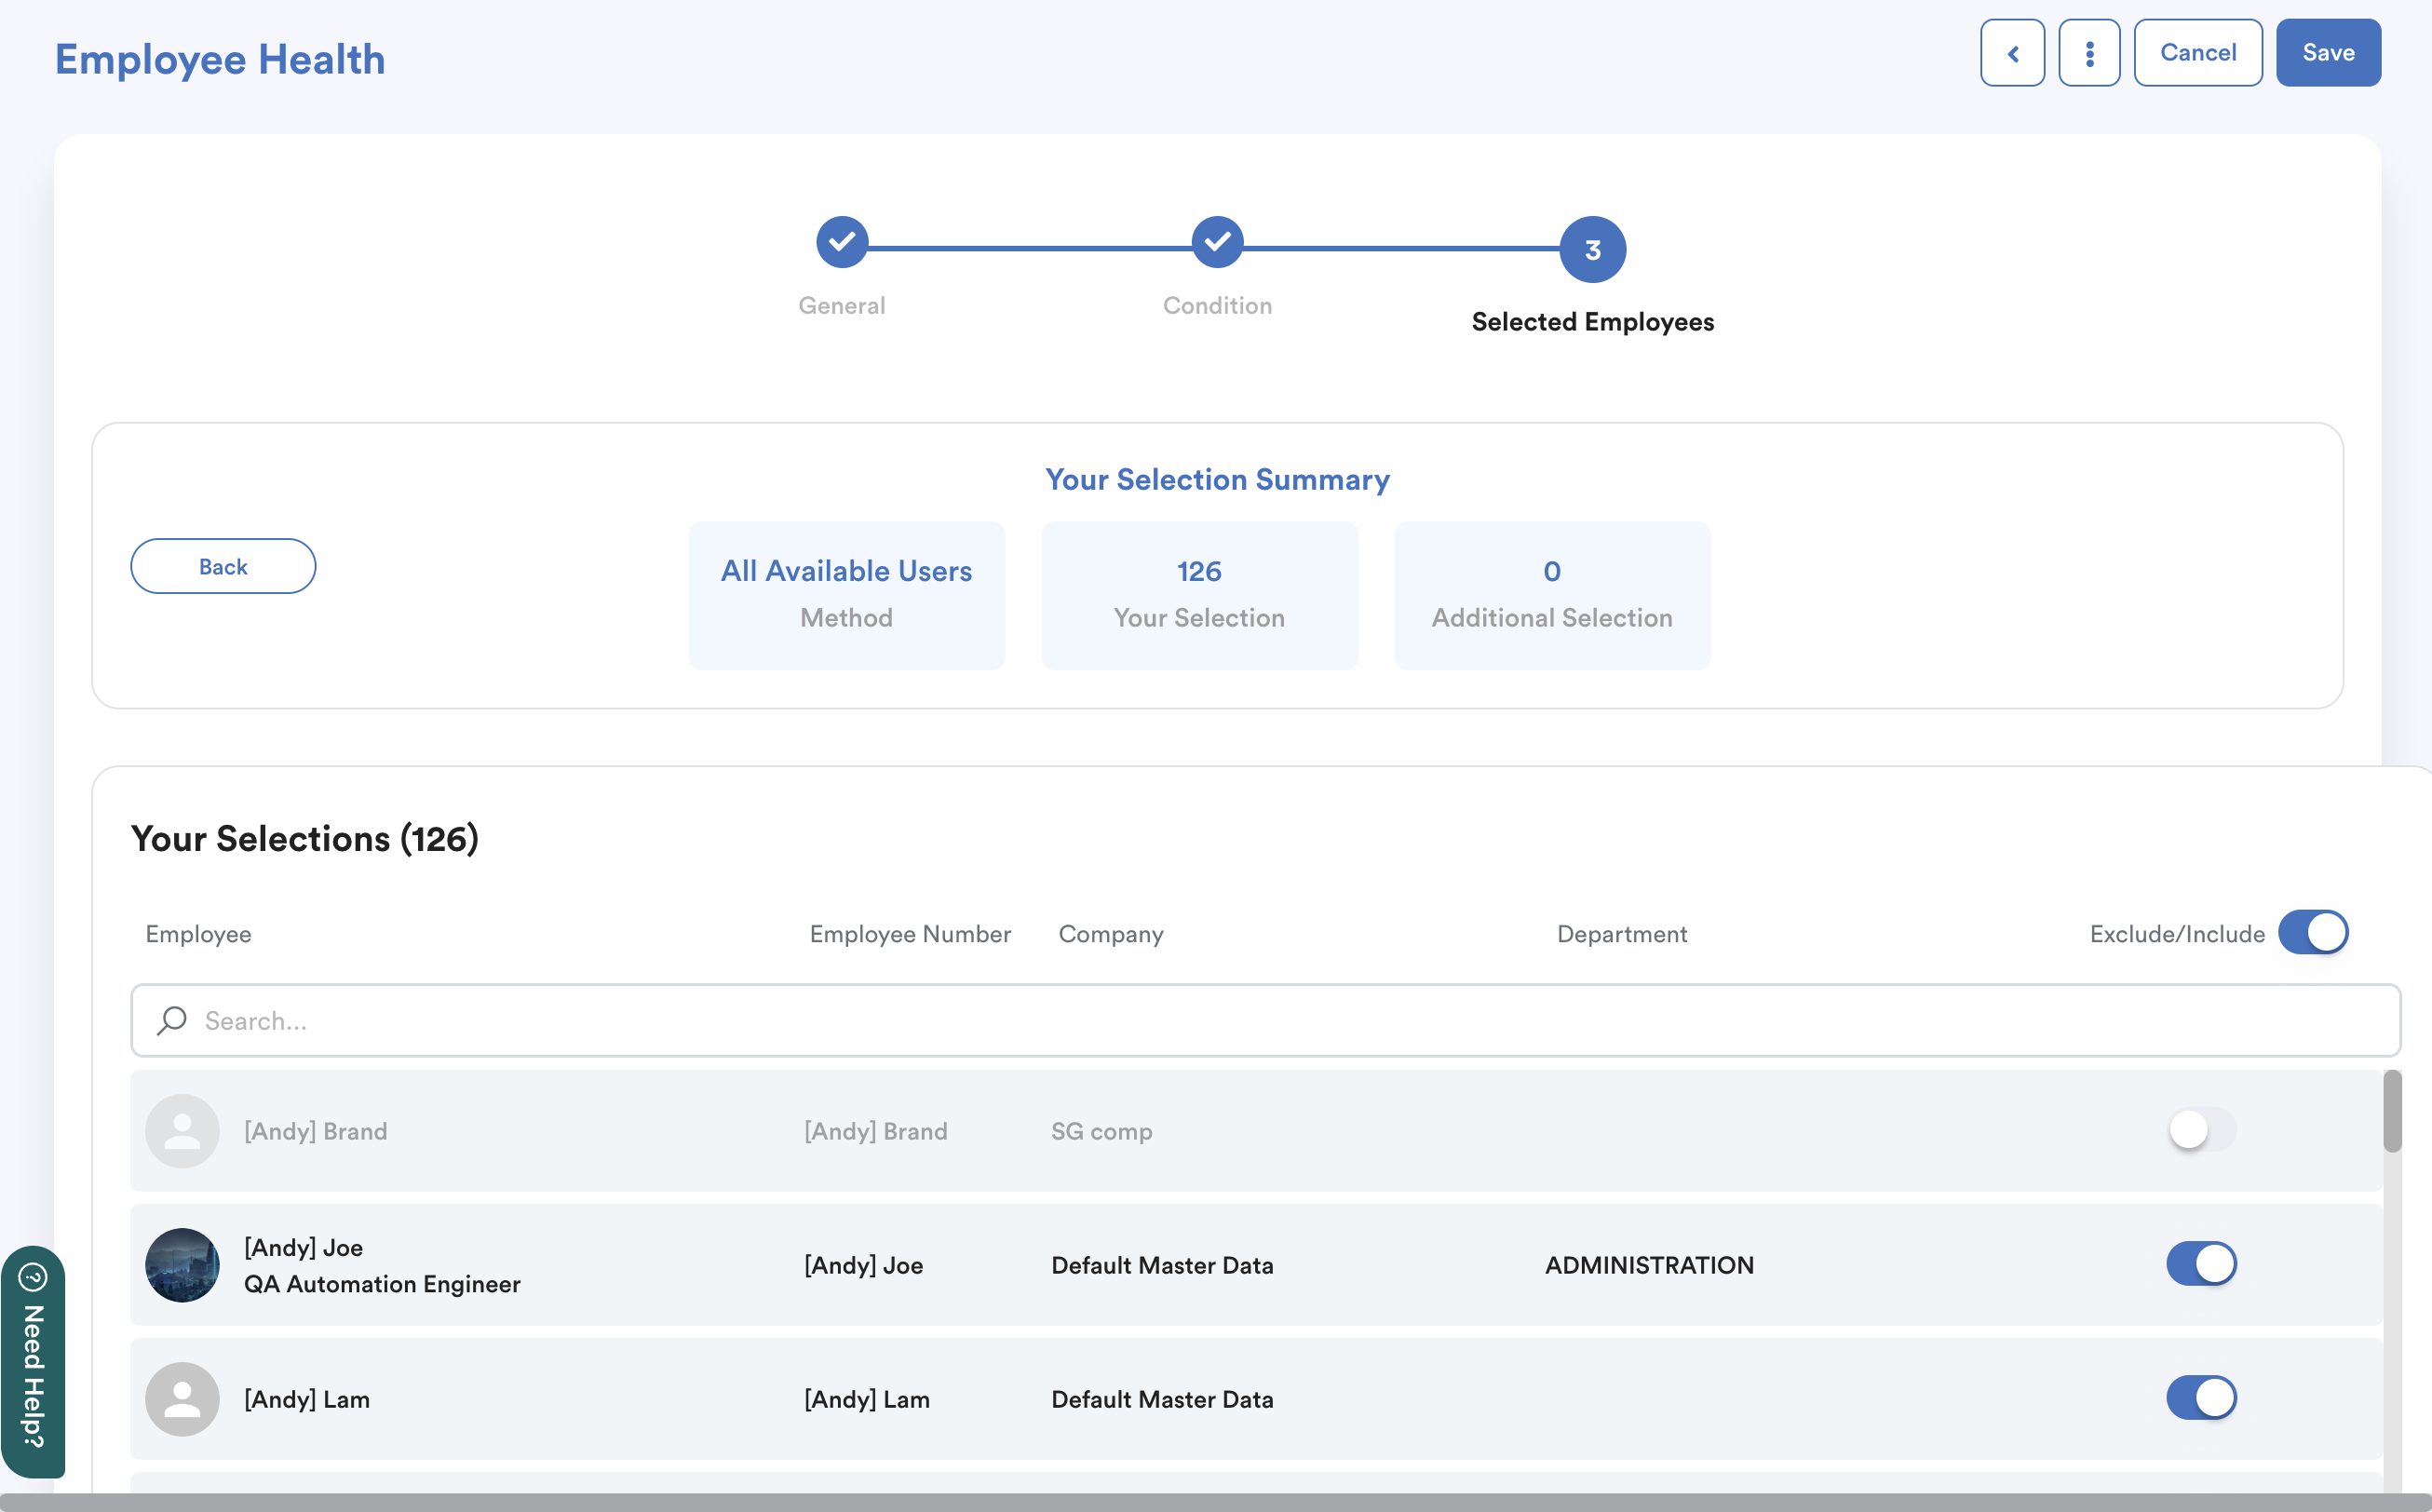
Task: Click [Andy] Lam's avatar icon
Action: 182,1399
